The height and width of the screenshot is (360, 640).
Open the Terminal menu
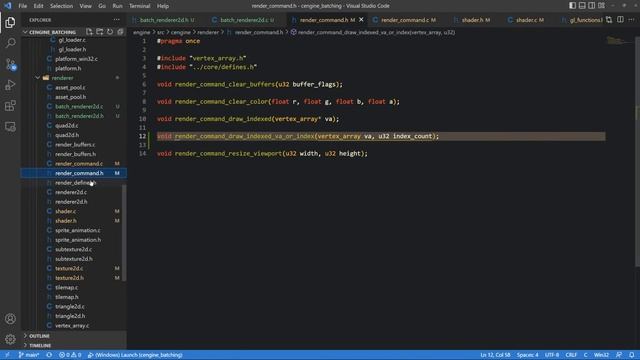pyautogui.click(x=140, y=6)
